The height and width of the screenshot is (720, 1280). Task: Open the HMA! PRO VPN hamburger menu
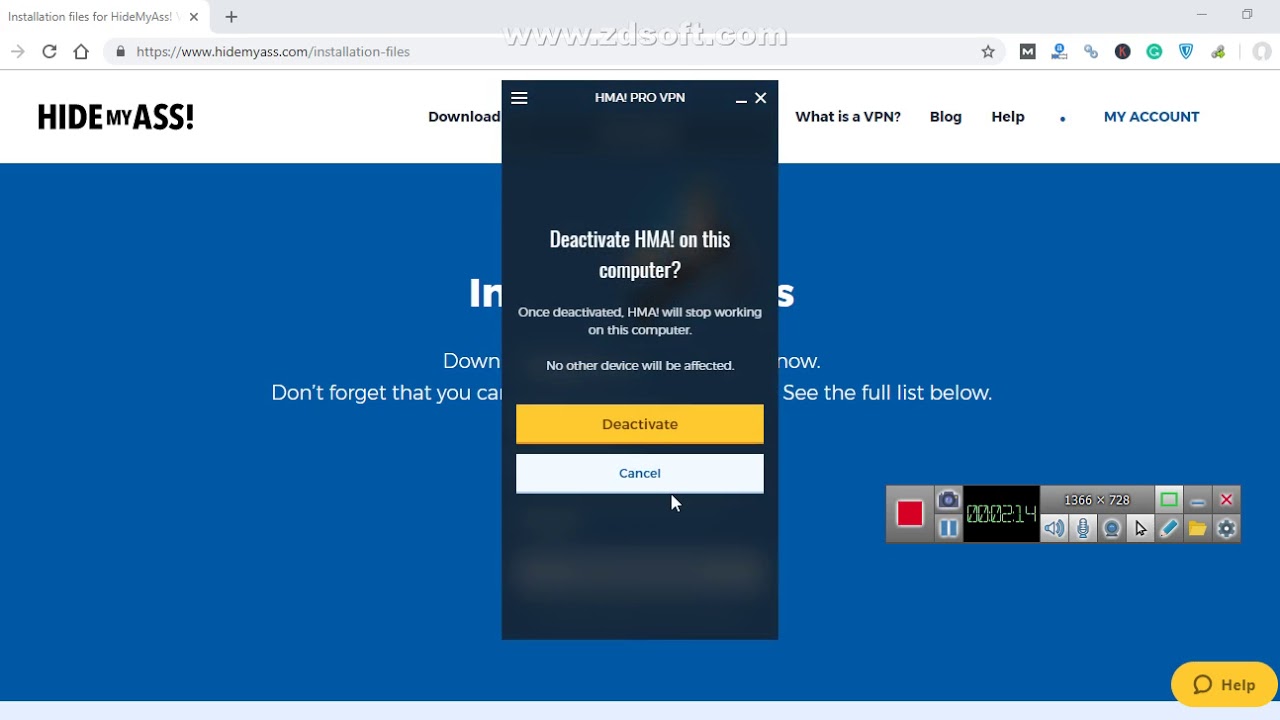pyautogui.click(x=519, y=98)
